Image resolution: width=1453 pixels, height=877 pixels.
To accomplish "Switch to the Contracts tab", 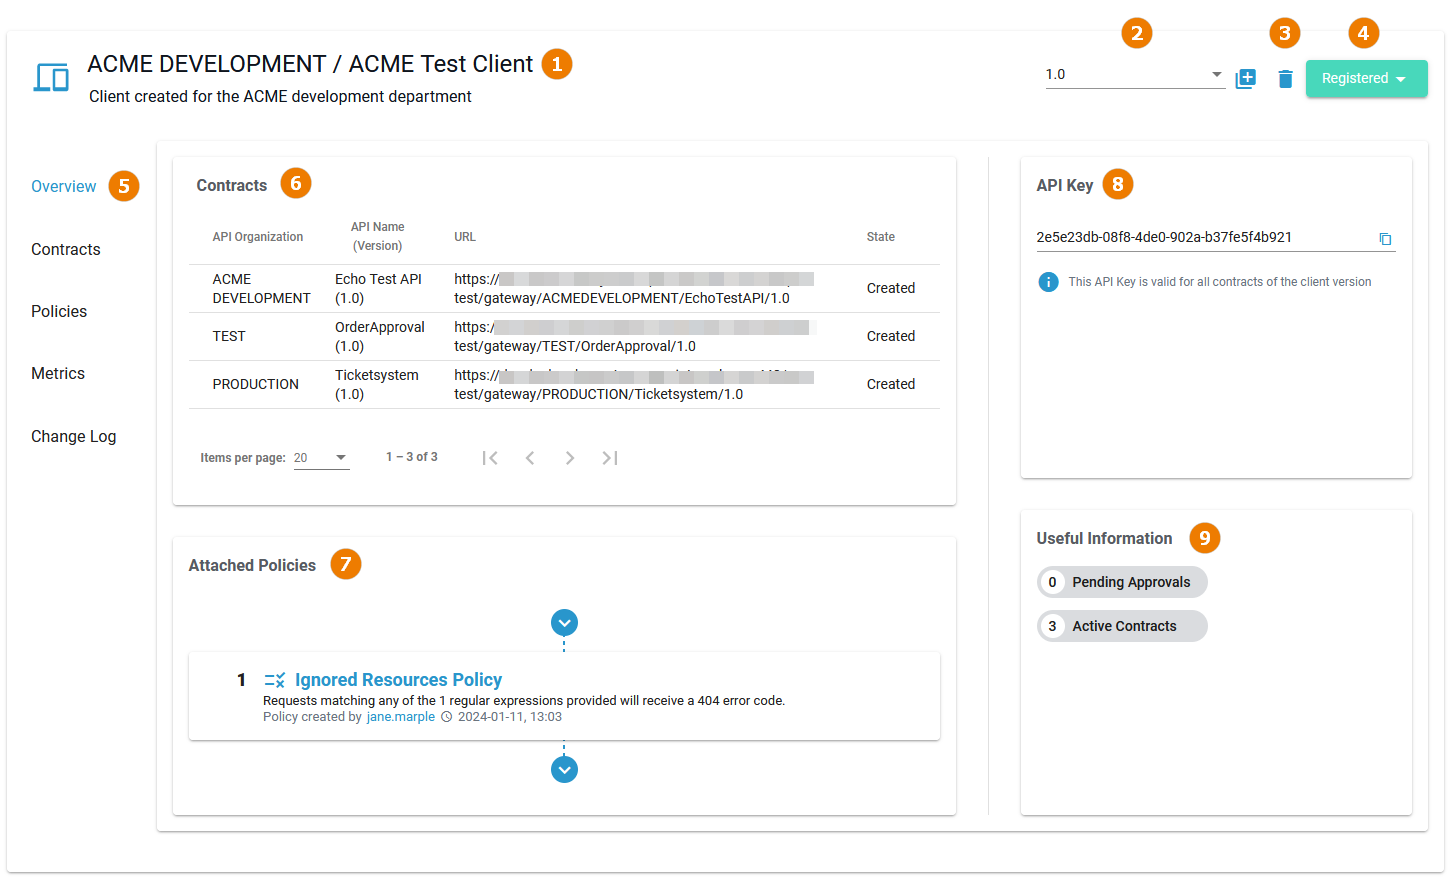I will [66, 250].
